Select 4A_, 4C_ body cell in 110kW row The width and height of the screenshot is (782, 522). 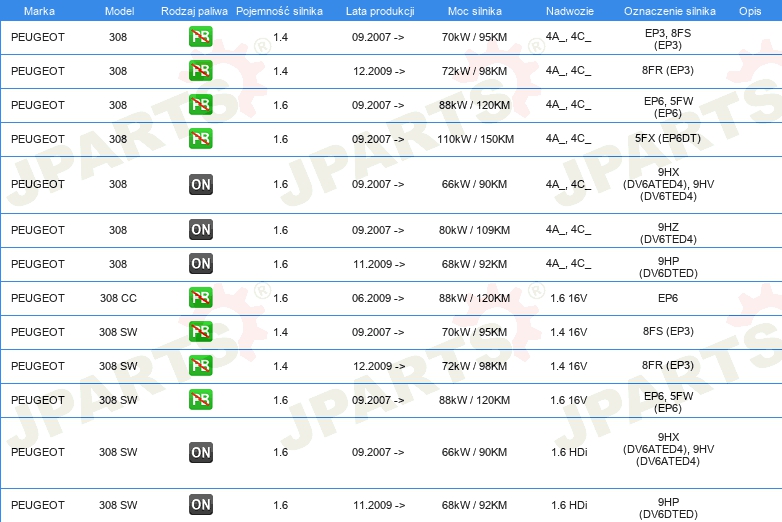568,139
